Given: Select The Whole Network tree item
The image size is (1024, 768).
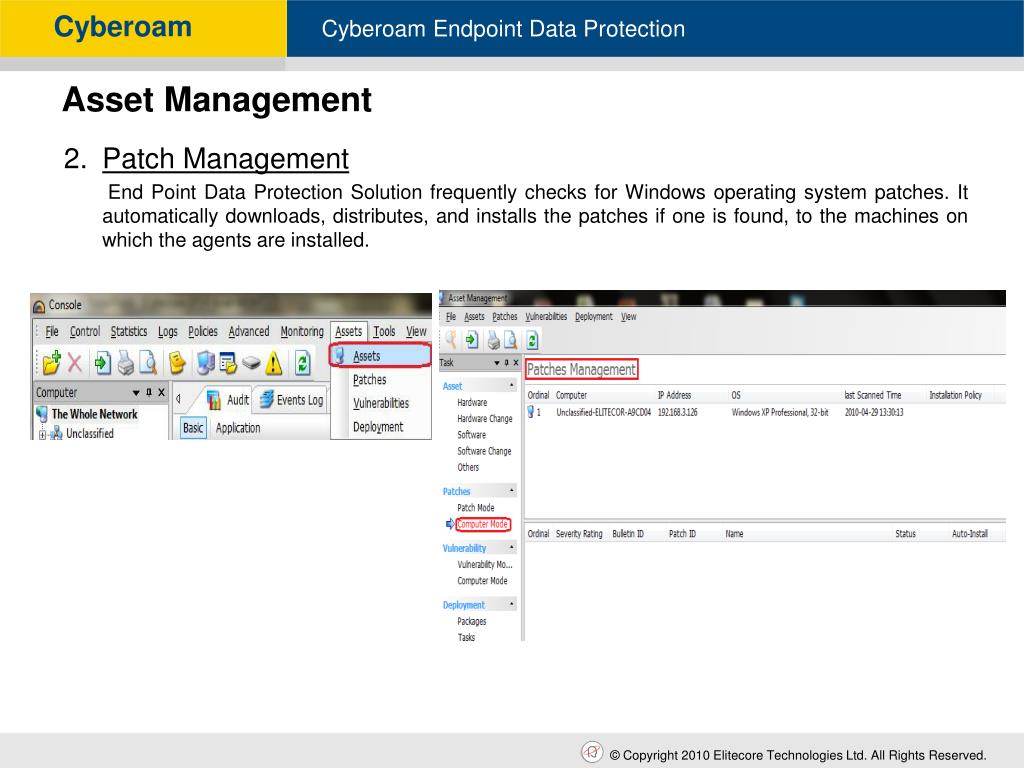Looking at the screenshot, I should coord(94,414).
